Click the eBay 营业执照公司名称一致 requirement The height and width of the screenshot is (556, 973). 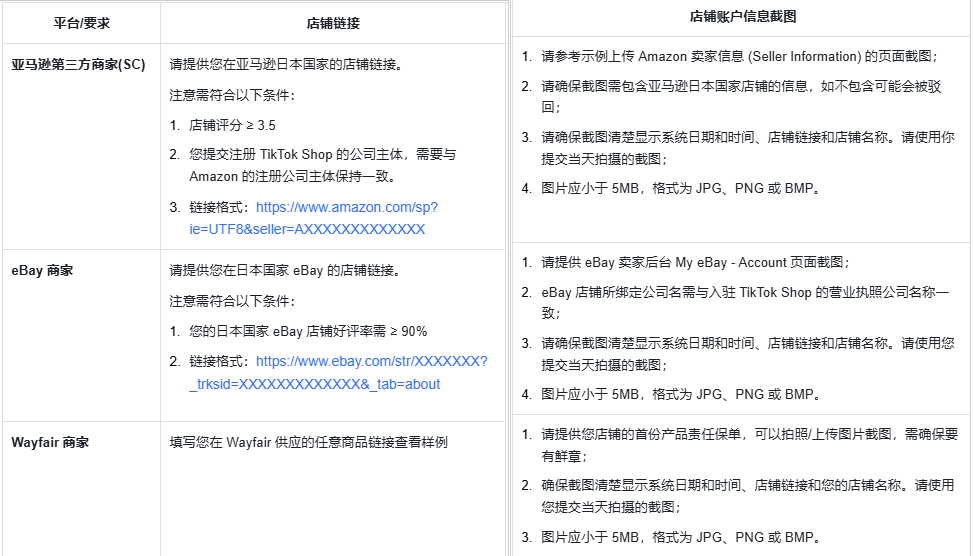745,302
